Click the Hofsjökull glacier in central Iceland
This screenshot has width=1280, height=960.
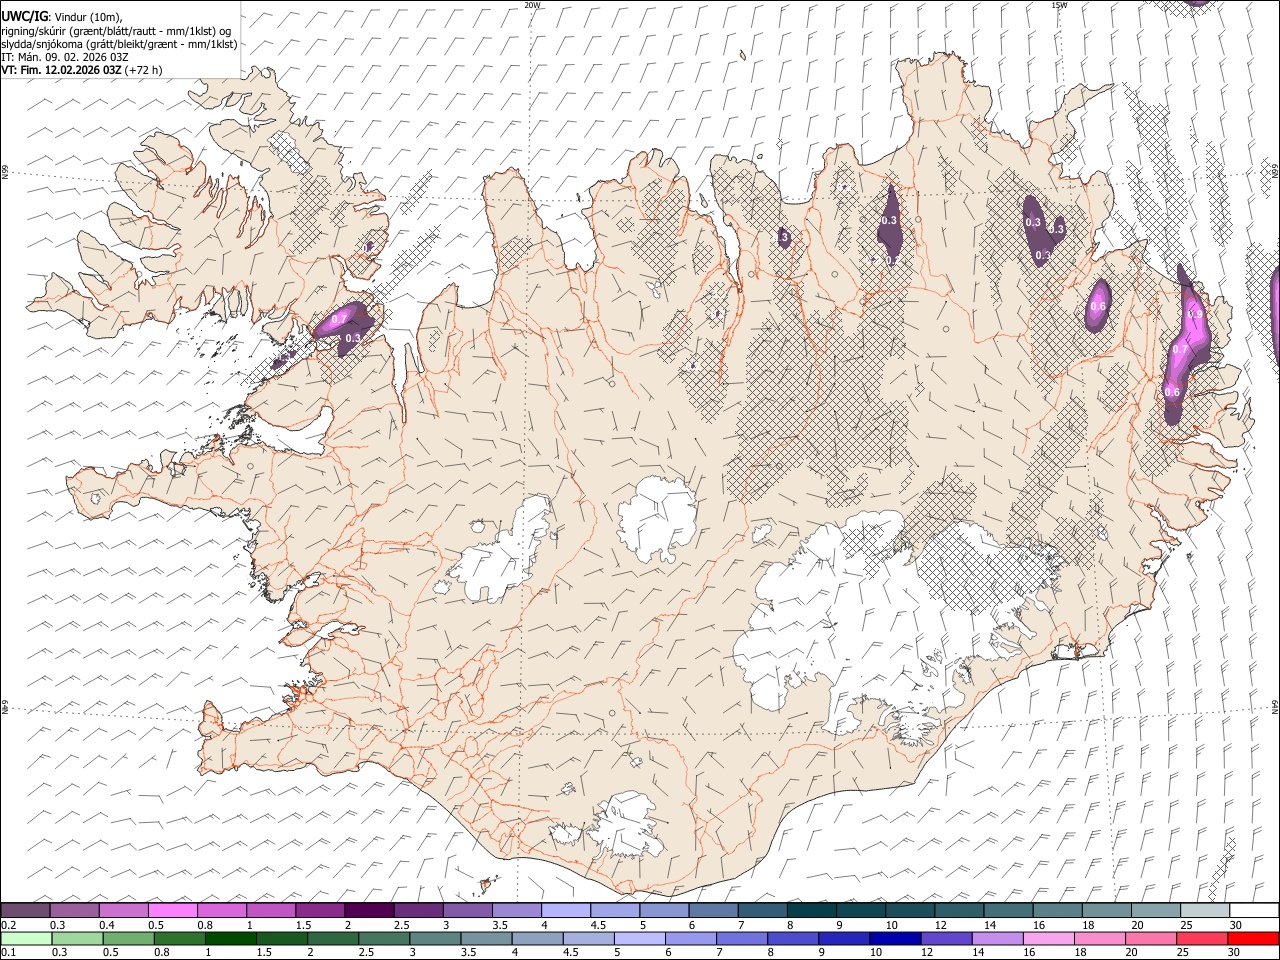657,518
